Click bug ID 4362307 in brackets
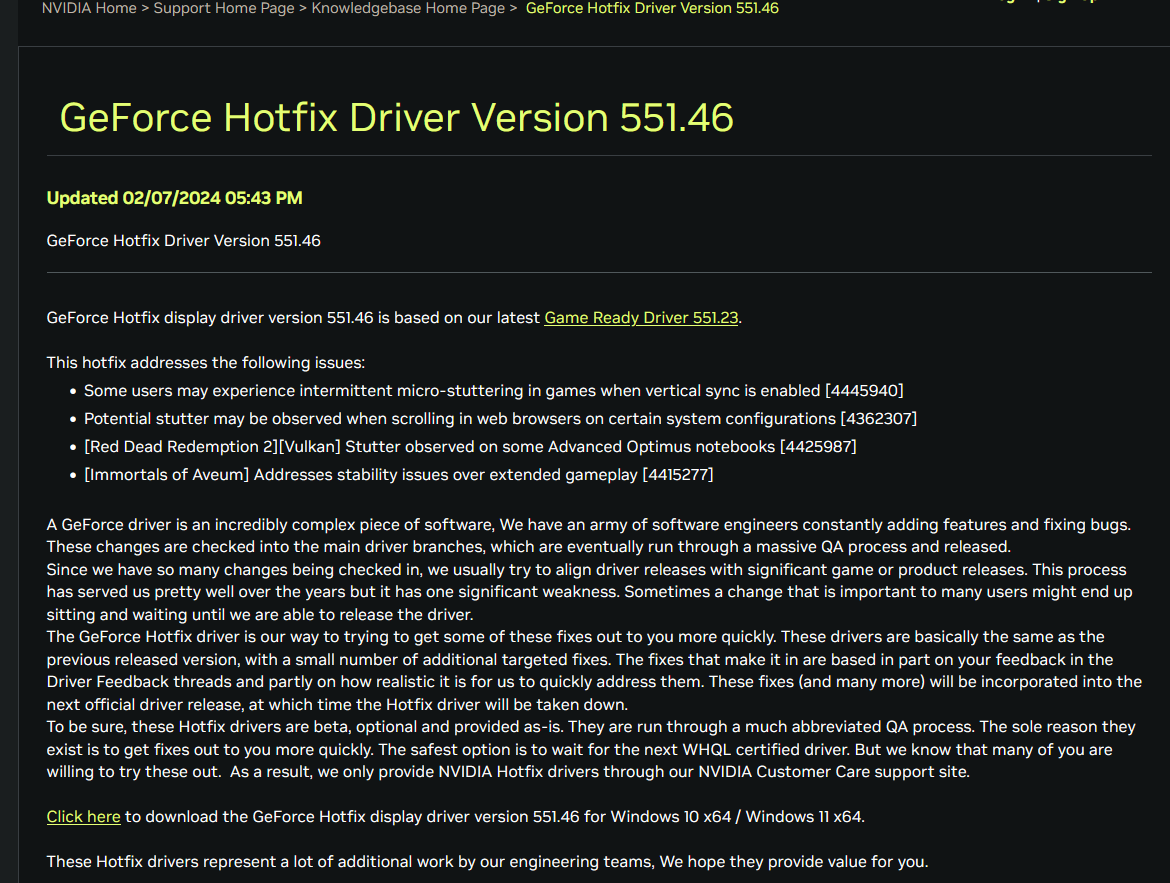Screen dimensions: 1170x883 (878, 419)
